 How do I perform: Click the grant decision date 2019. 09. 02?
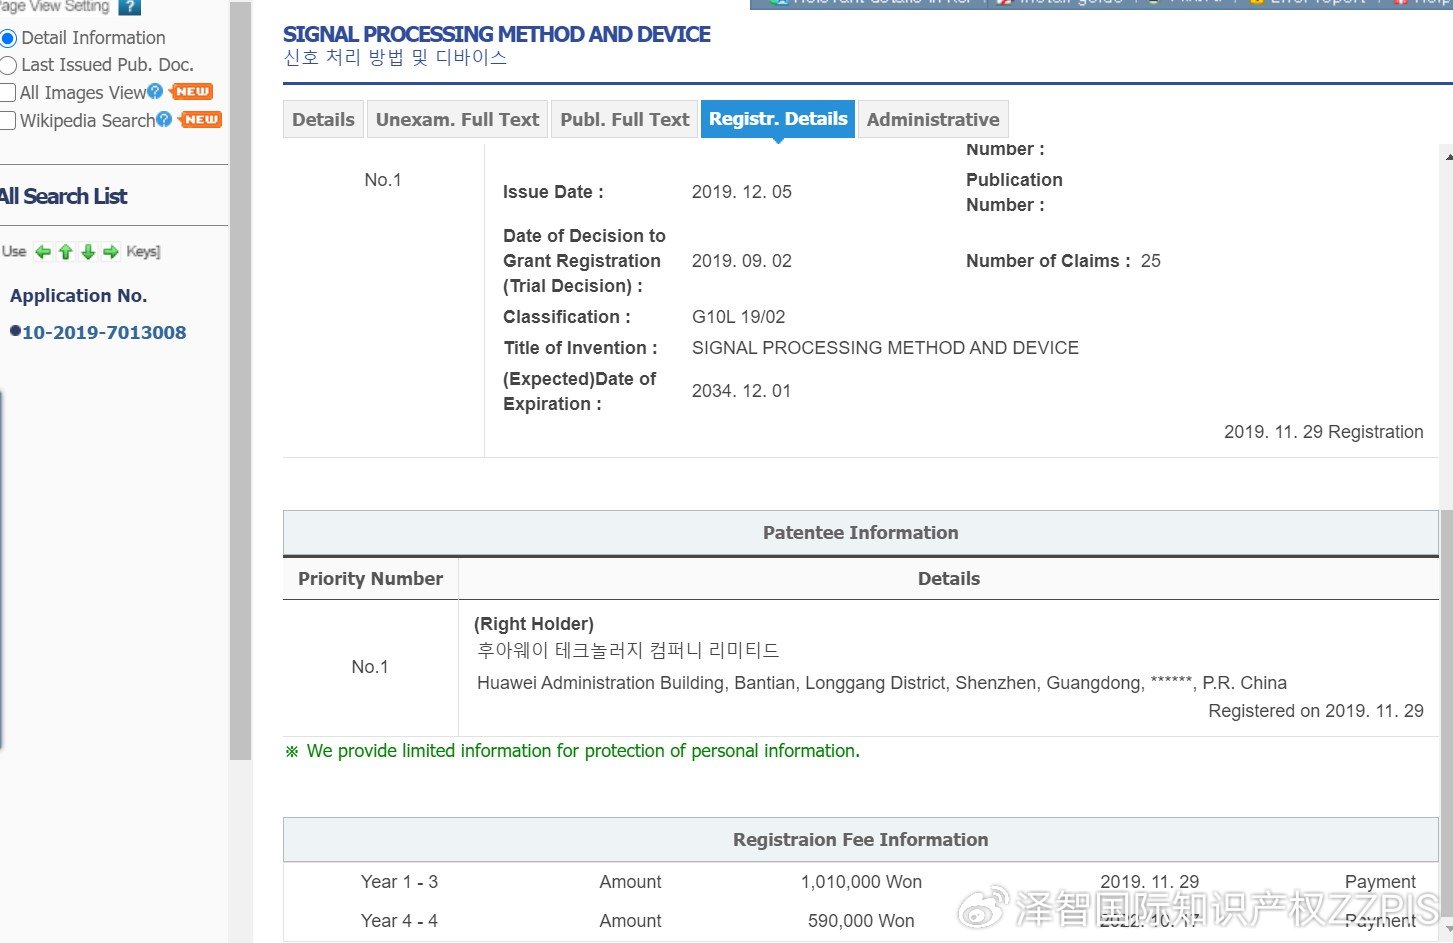(742, 261)
